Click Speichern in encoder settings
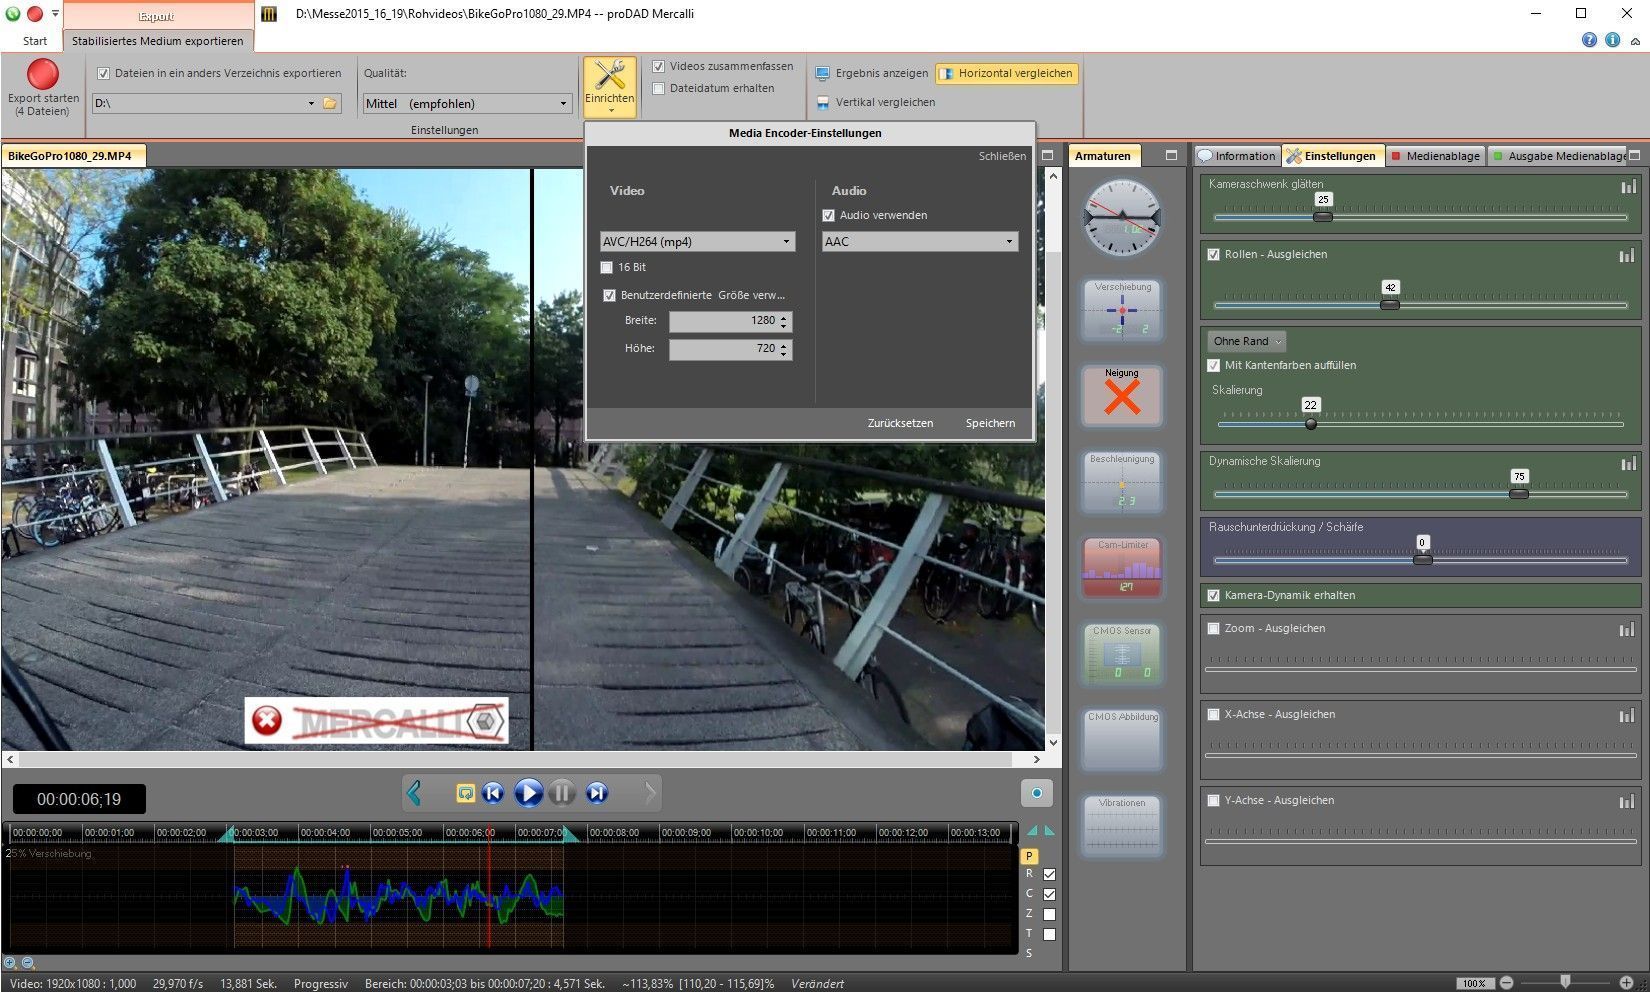 990,423
